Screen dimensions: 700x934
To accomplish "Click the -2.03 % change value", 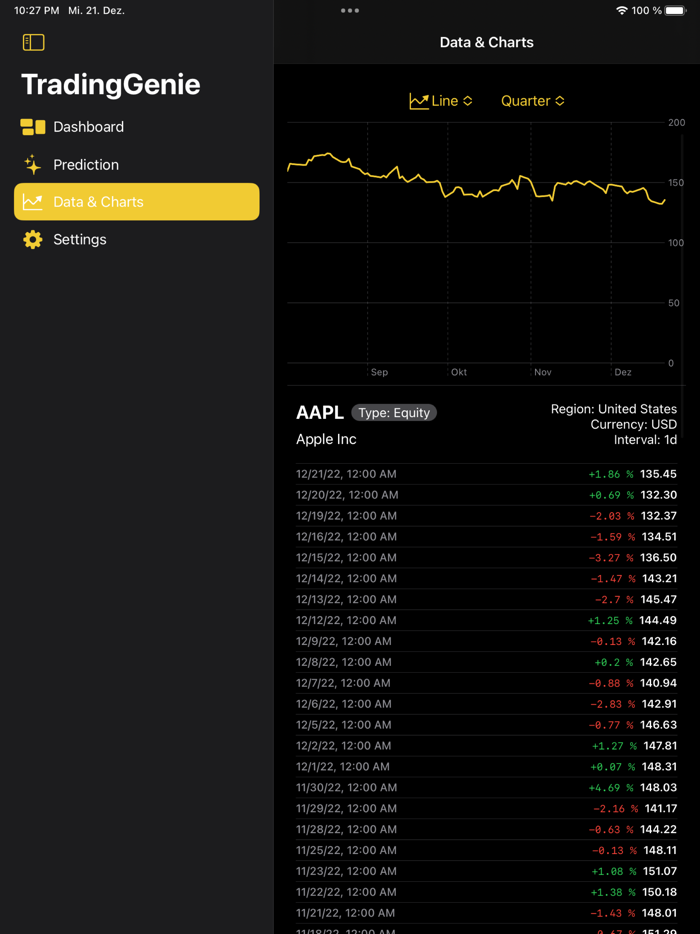I will [x=612, y=516].
